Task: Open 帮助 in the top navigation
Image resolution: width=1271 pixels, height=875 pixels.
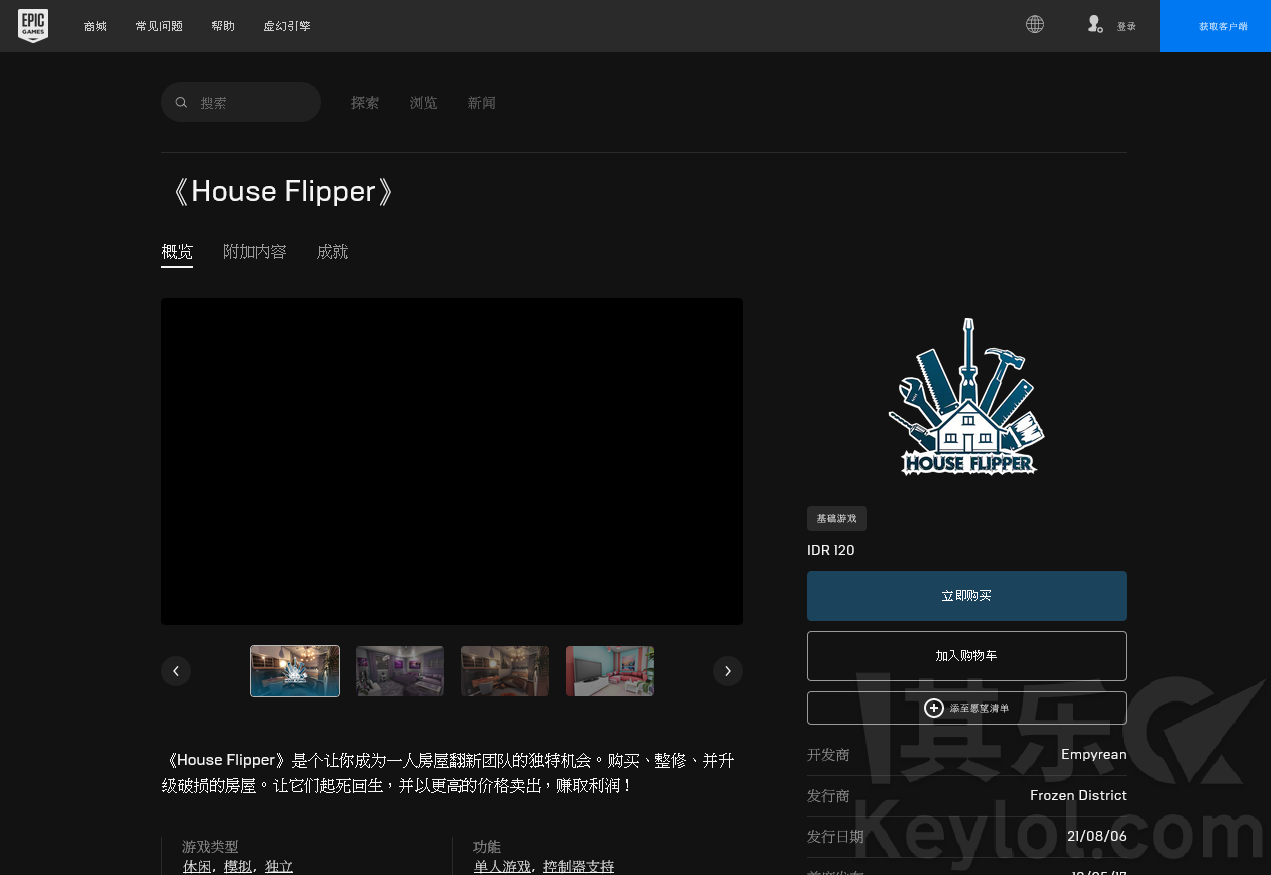Action: coord(223,26)
